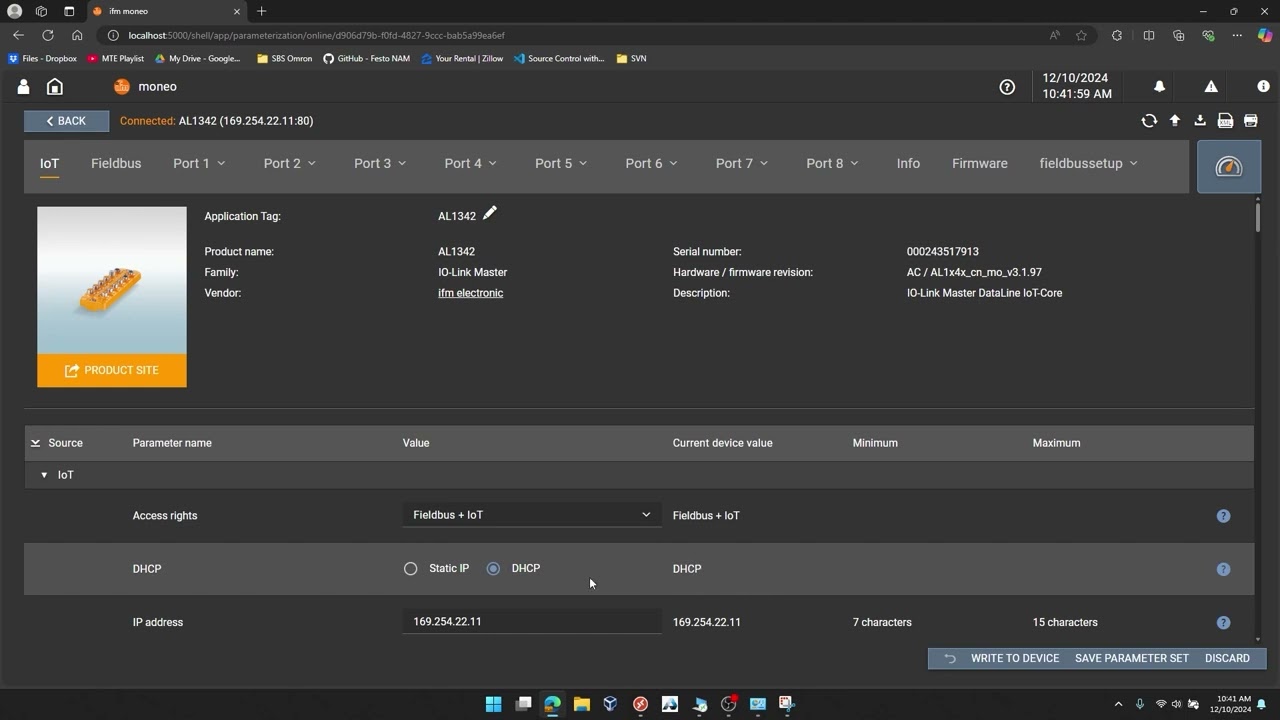The height and width of the screenshot is (720, 1280).
Task: Select the Static IP radio option
Action: [x=410, y=569]
